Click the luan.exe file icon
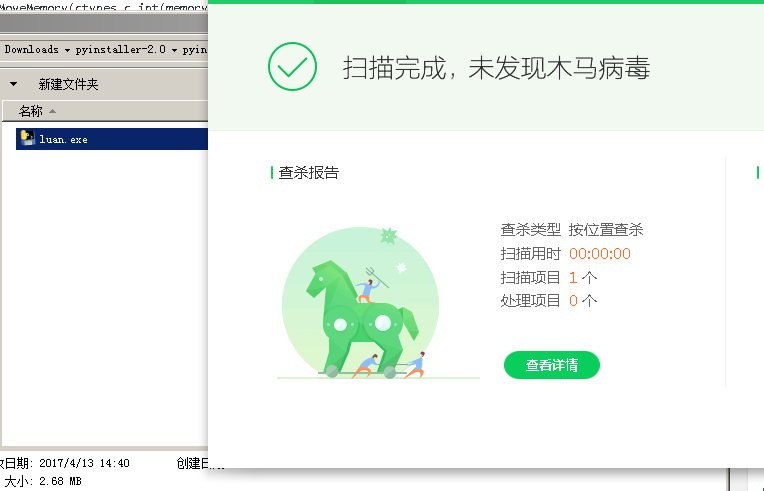Image resolution: width=764 pixels, height=491 pixels. [x=28, y=139]
